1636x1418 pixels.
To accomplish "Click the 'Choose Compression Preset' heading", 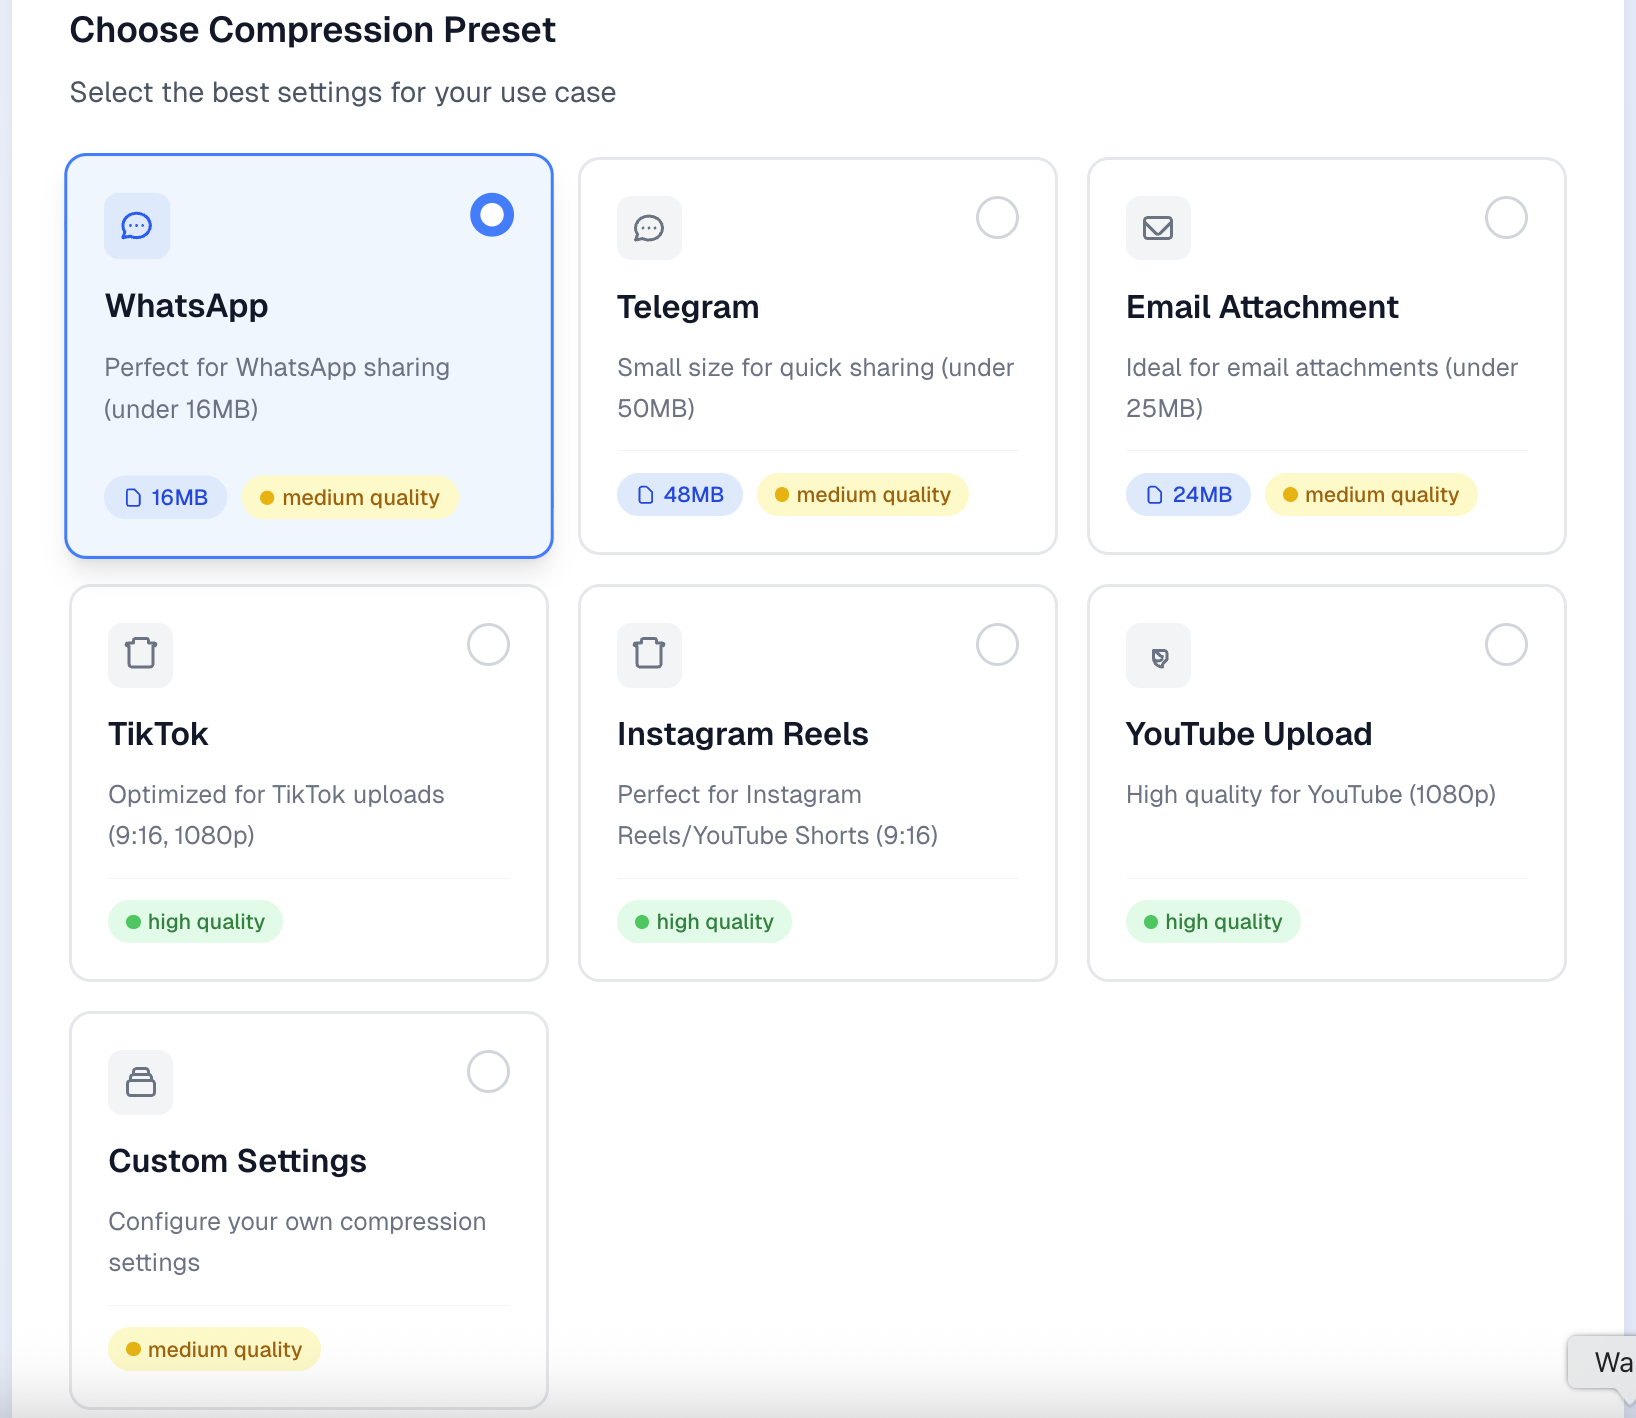I will click(x=312, y=30).
